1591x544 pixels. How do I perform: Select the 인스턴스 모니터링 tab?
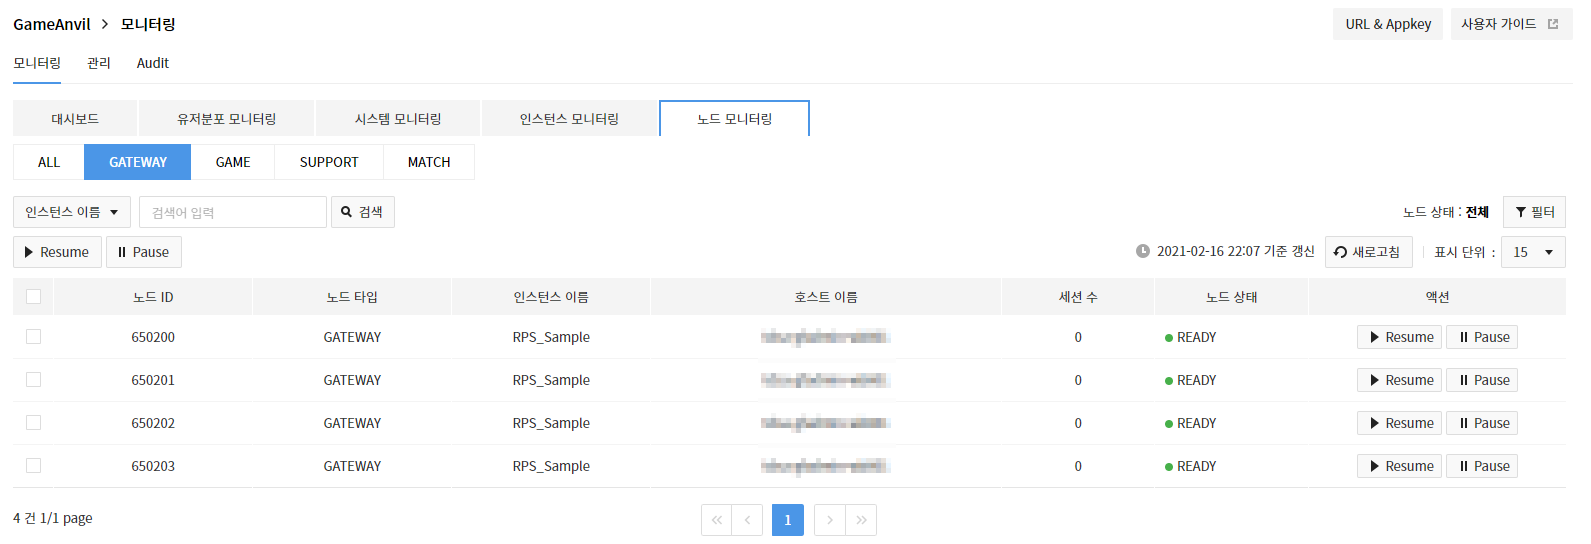(569, 118)
